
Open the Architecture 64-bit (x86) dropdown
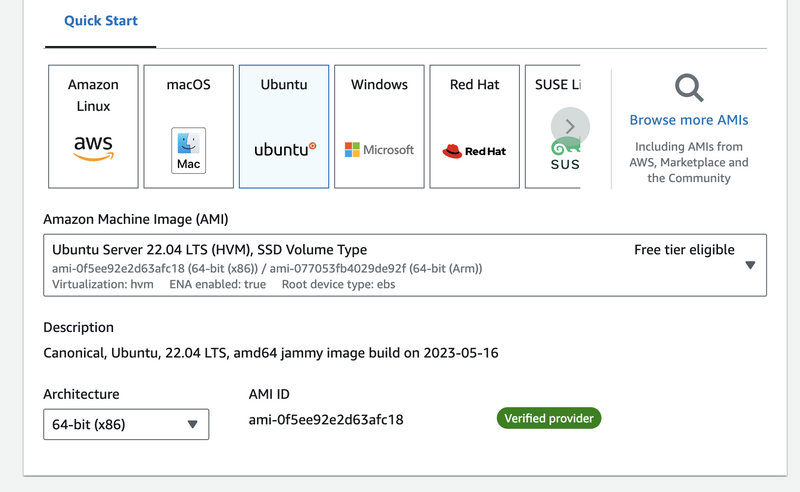click(x=126, y=424)
